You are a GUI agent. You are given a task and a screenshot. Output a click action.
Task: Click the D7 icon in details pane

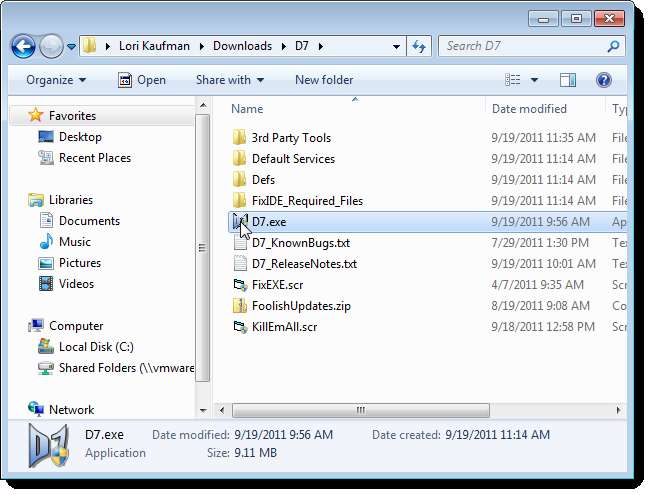[x=49, y=446]
